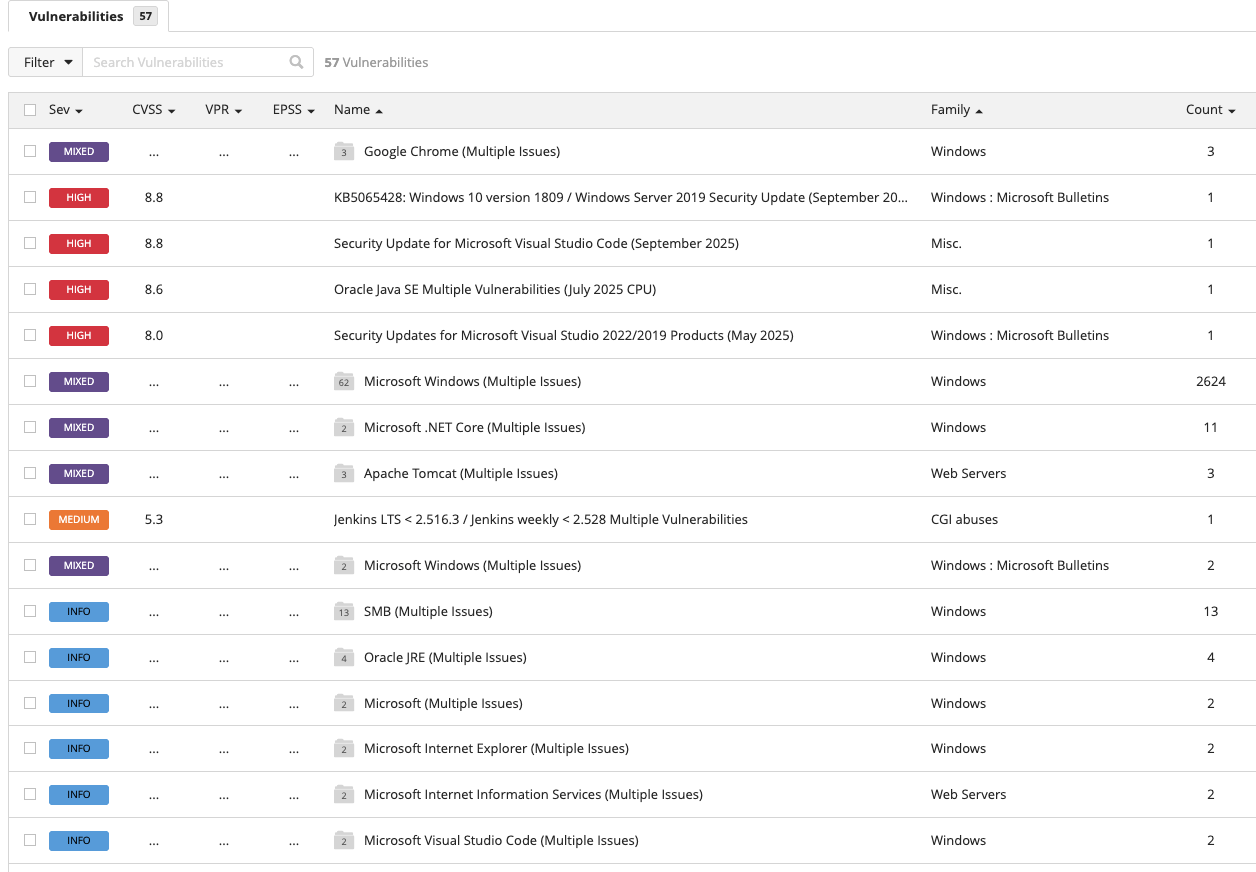Click the search magnifier icon
The image size is (1256, 872).
[x=296, y=62]
